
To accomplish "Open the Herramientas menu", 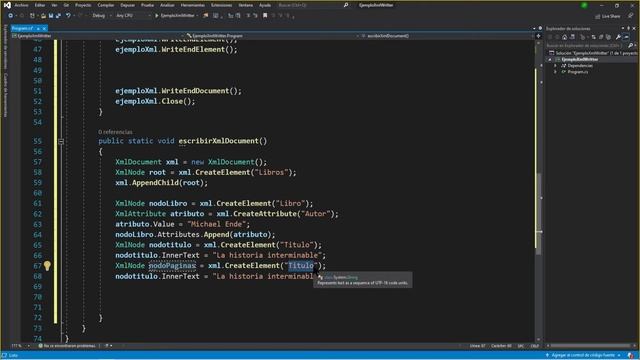I will (x=193, y=5).
